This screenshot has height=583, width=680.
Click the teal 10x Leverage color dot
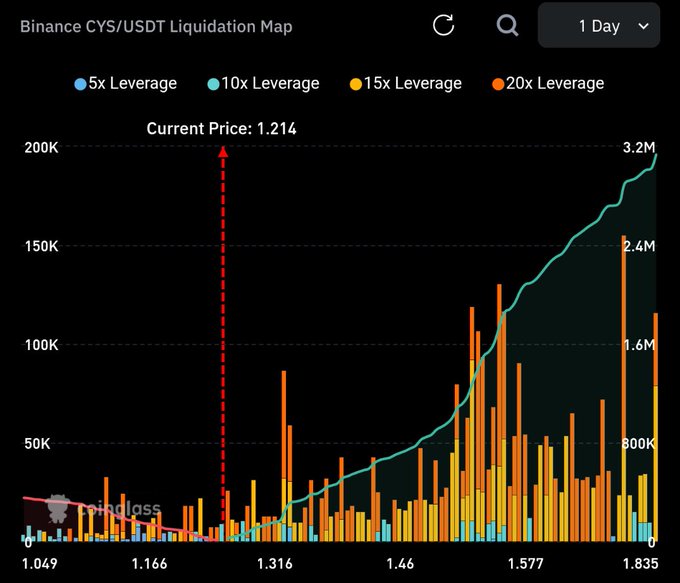point(213,84)
